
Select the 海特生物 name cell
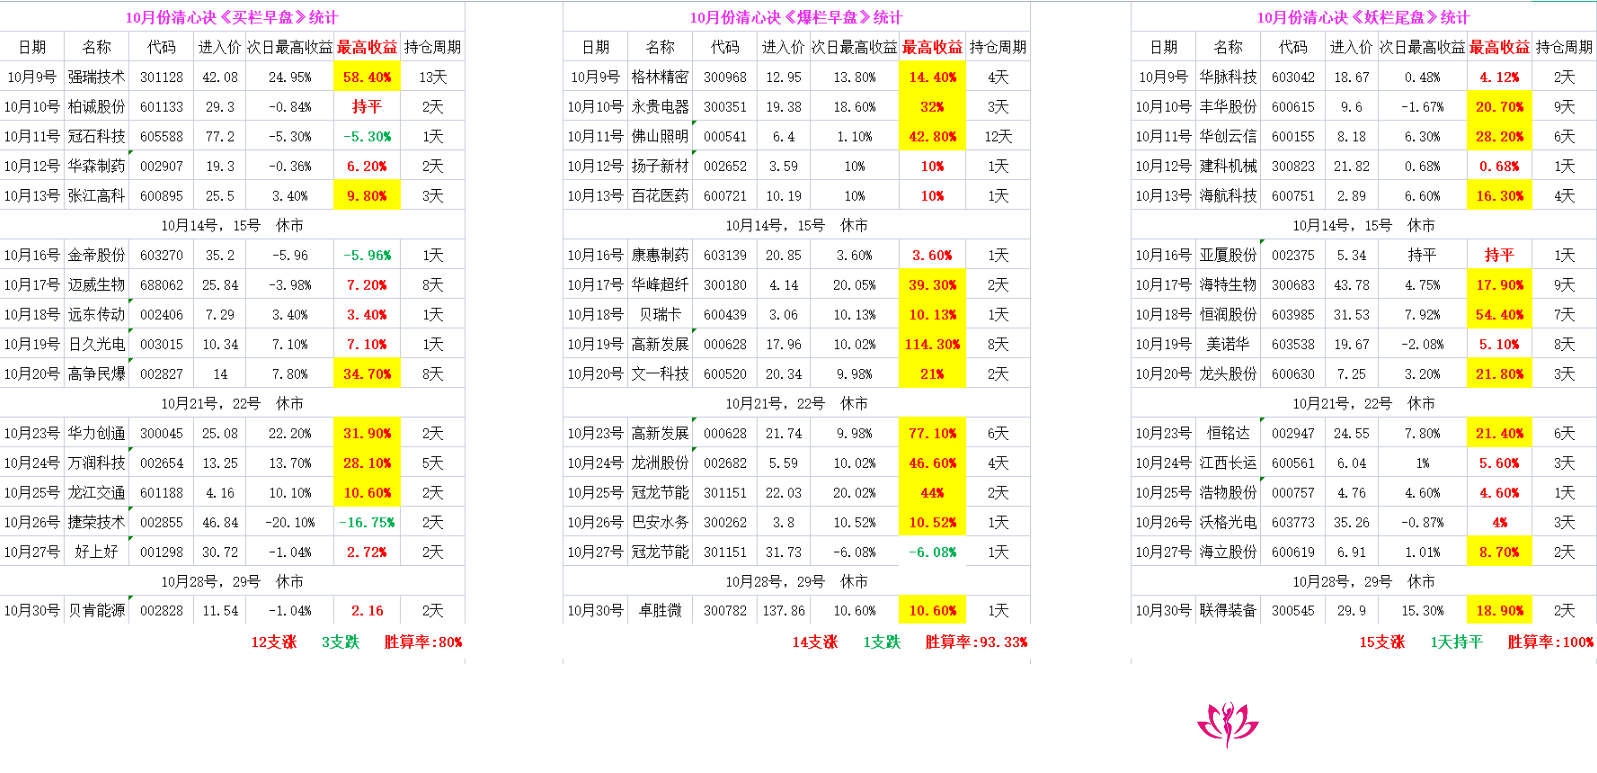[1228, 285]
